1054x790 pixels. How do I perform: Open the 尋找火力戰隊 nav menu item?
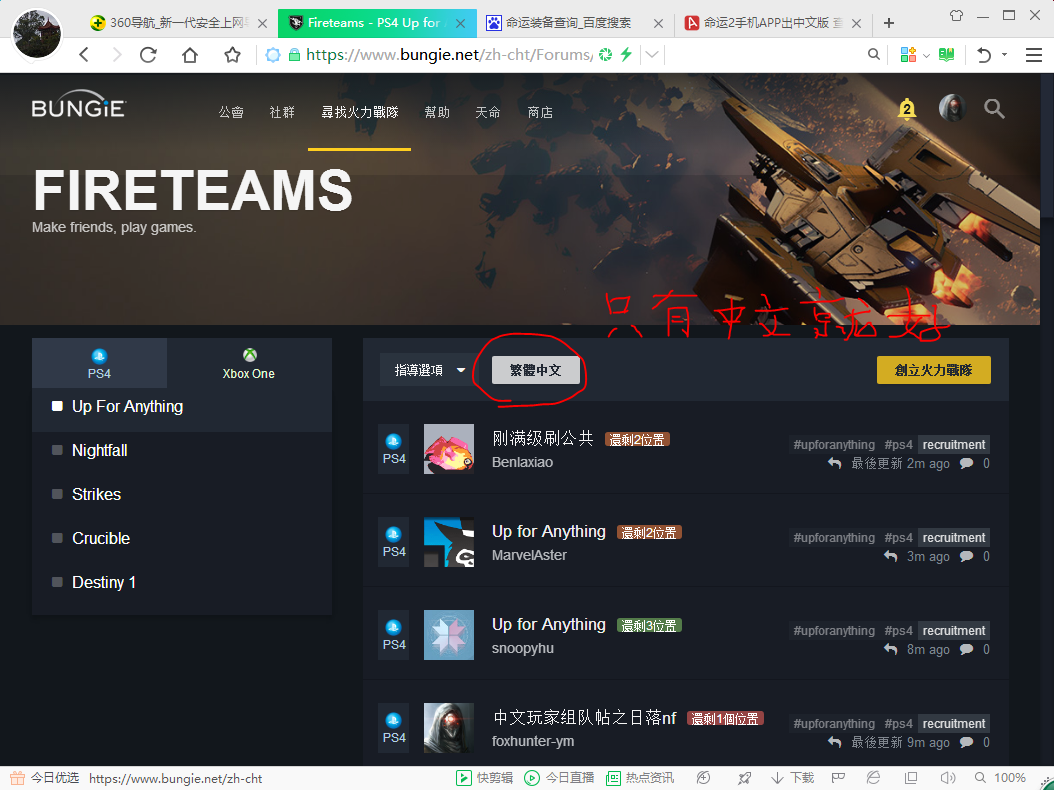coord(360,112)
